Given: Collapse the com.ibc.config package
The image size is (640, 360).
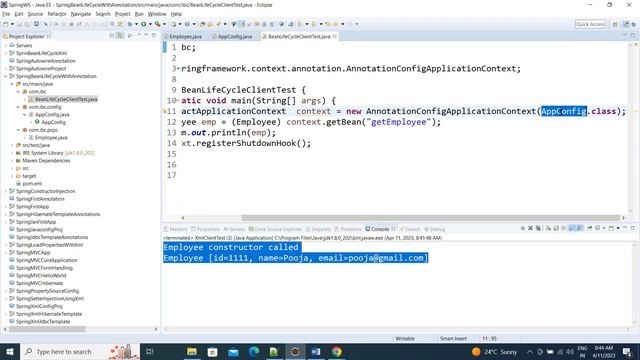Looking at the screenshot, I should [18, 107].
